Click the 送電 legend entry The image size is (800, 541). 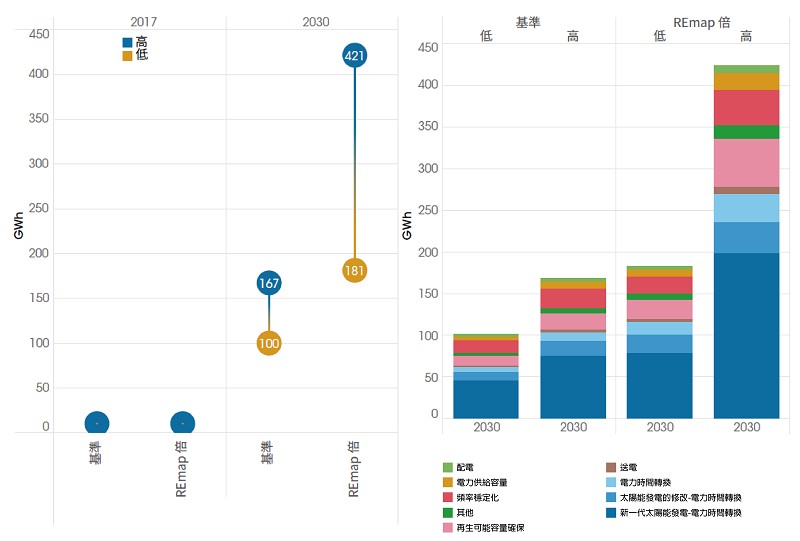(628, 467)
